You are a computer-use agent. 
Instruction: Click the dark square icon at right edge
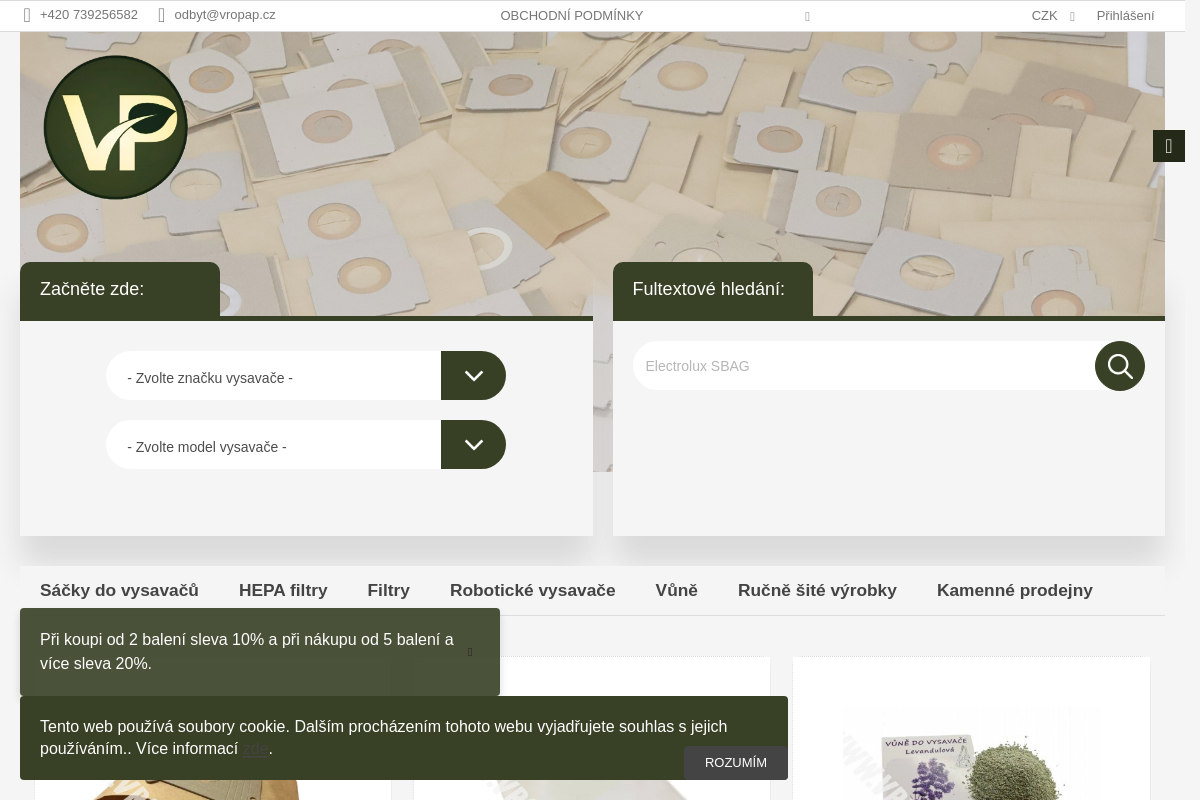pyautogui.click(x=1169, y=146)
